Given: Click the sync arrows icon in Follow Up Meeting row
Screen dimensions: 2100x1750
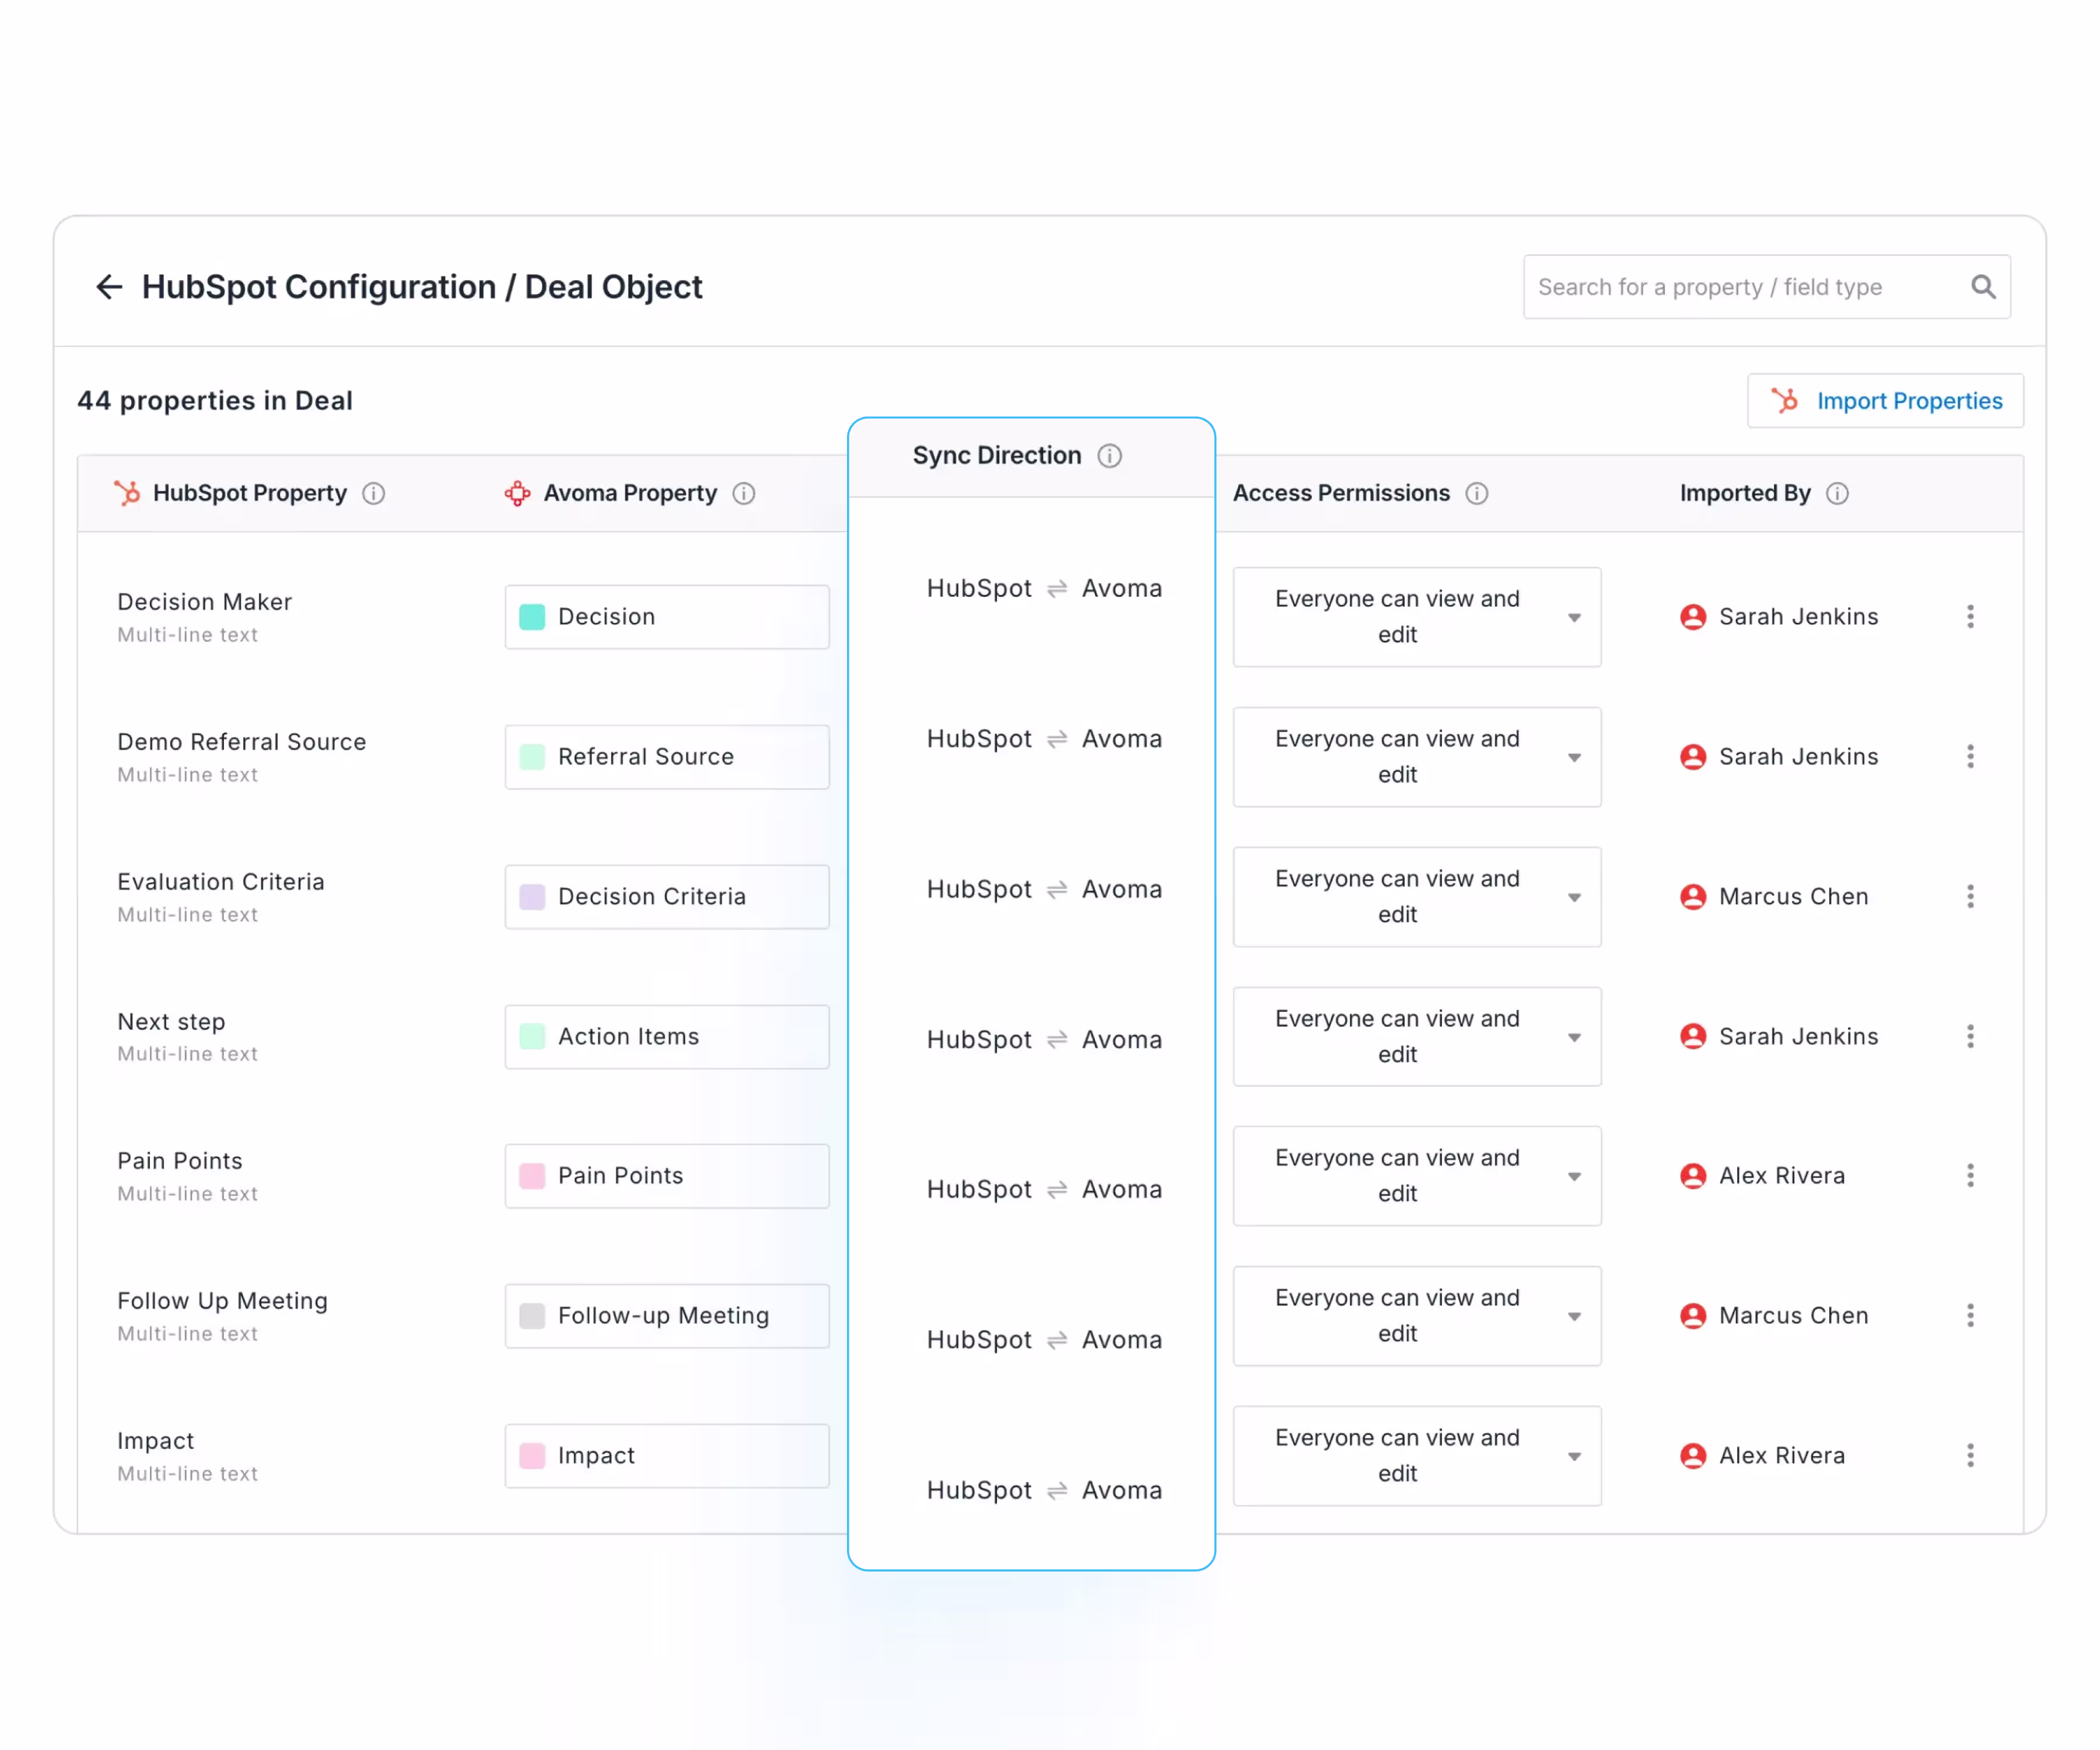Looking at the screenshot, I should click(1057, 1341).
